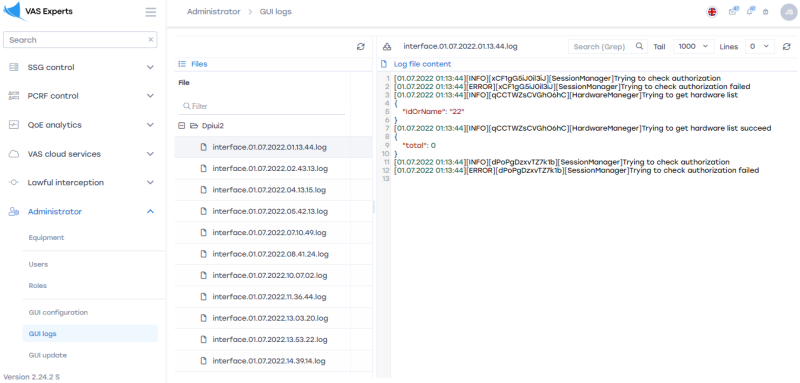Refresh the files list panel

(x=361, y=46)
